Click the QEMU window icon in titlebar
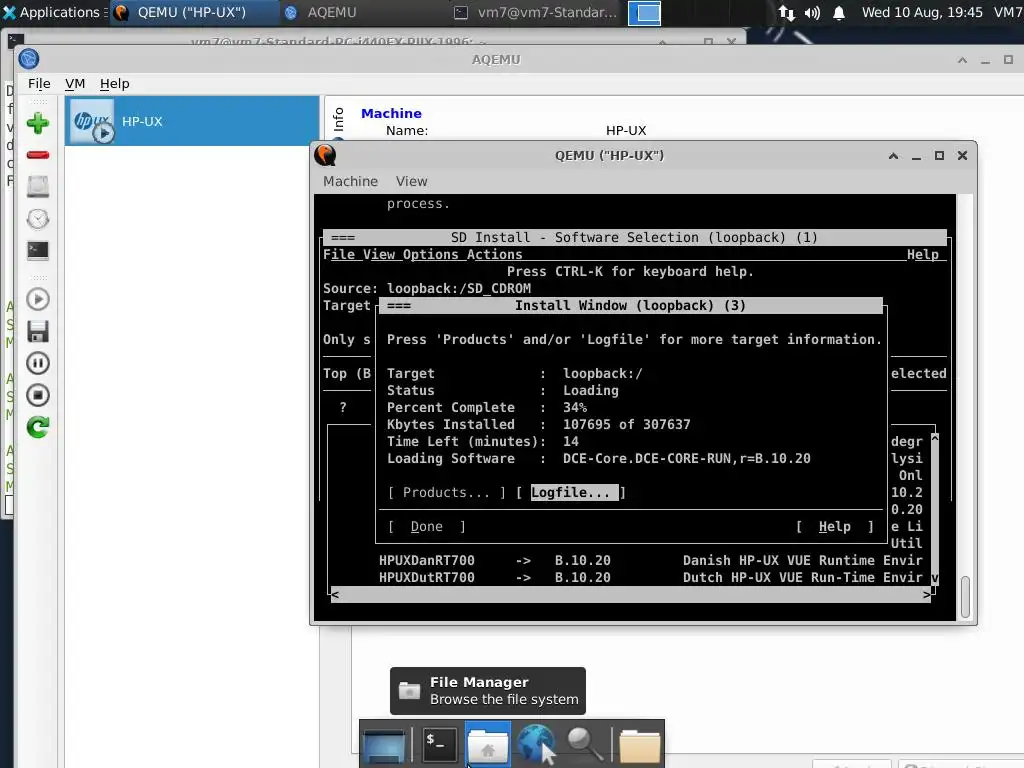 325,155
